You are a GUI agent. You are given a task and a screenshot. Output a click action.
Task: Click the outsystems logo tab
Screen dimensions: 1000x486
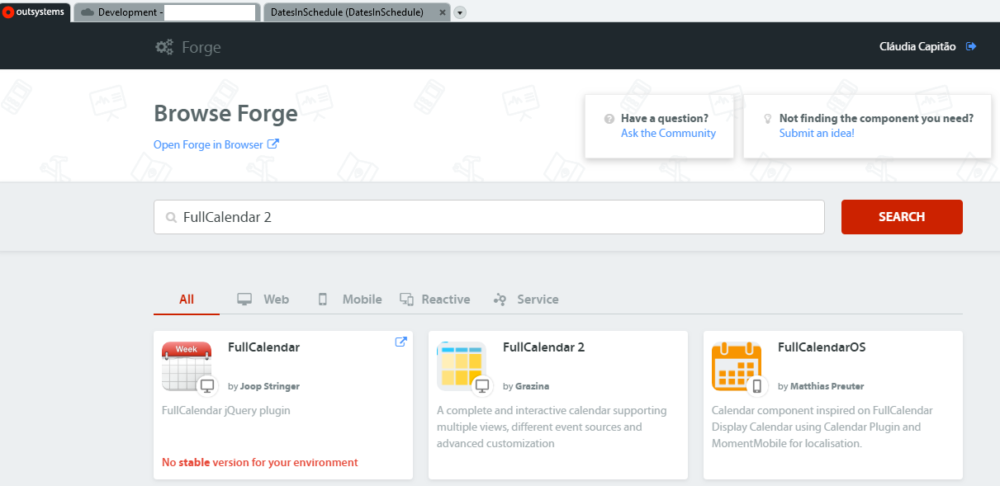coord(34,11)
